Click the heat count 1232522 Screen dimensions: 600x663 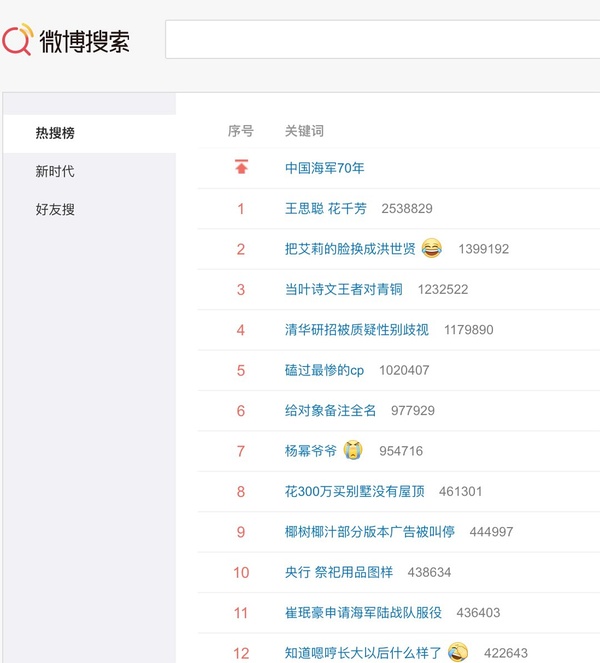pos(443,289)
